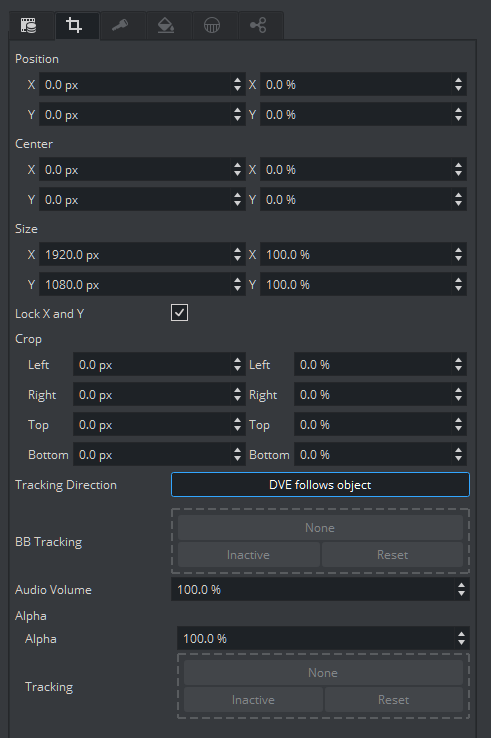This screenshot has width=491, height=738.
Task: Click stepper arrows of Size X pixel field
Action: coord(237,255)
